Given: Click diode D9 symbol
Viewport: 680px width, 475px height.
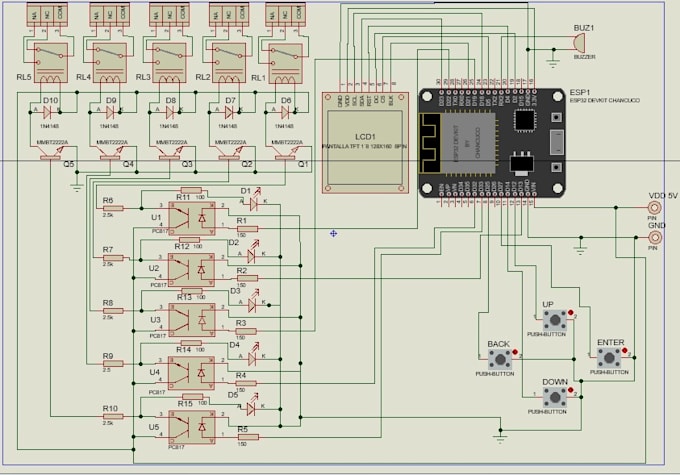Looking at the screenshot, I should (x=110, y=113).
